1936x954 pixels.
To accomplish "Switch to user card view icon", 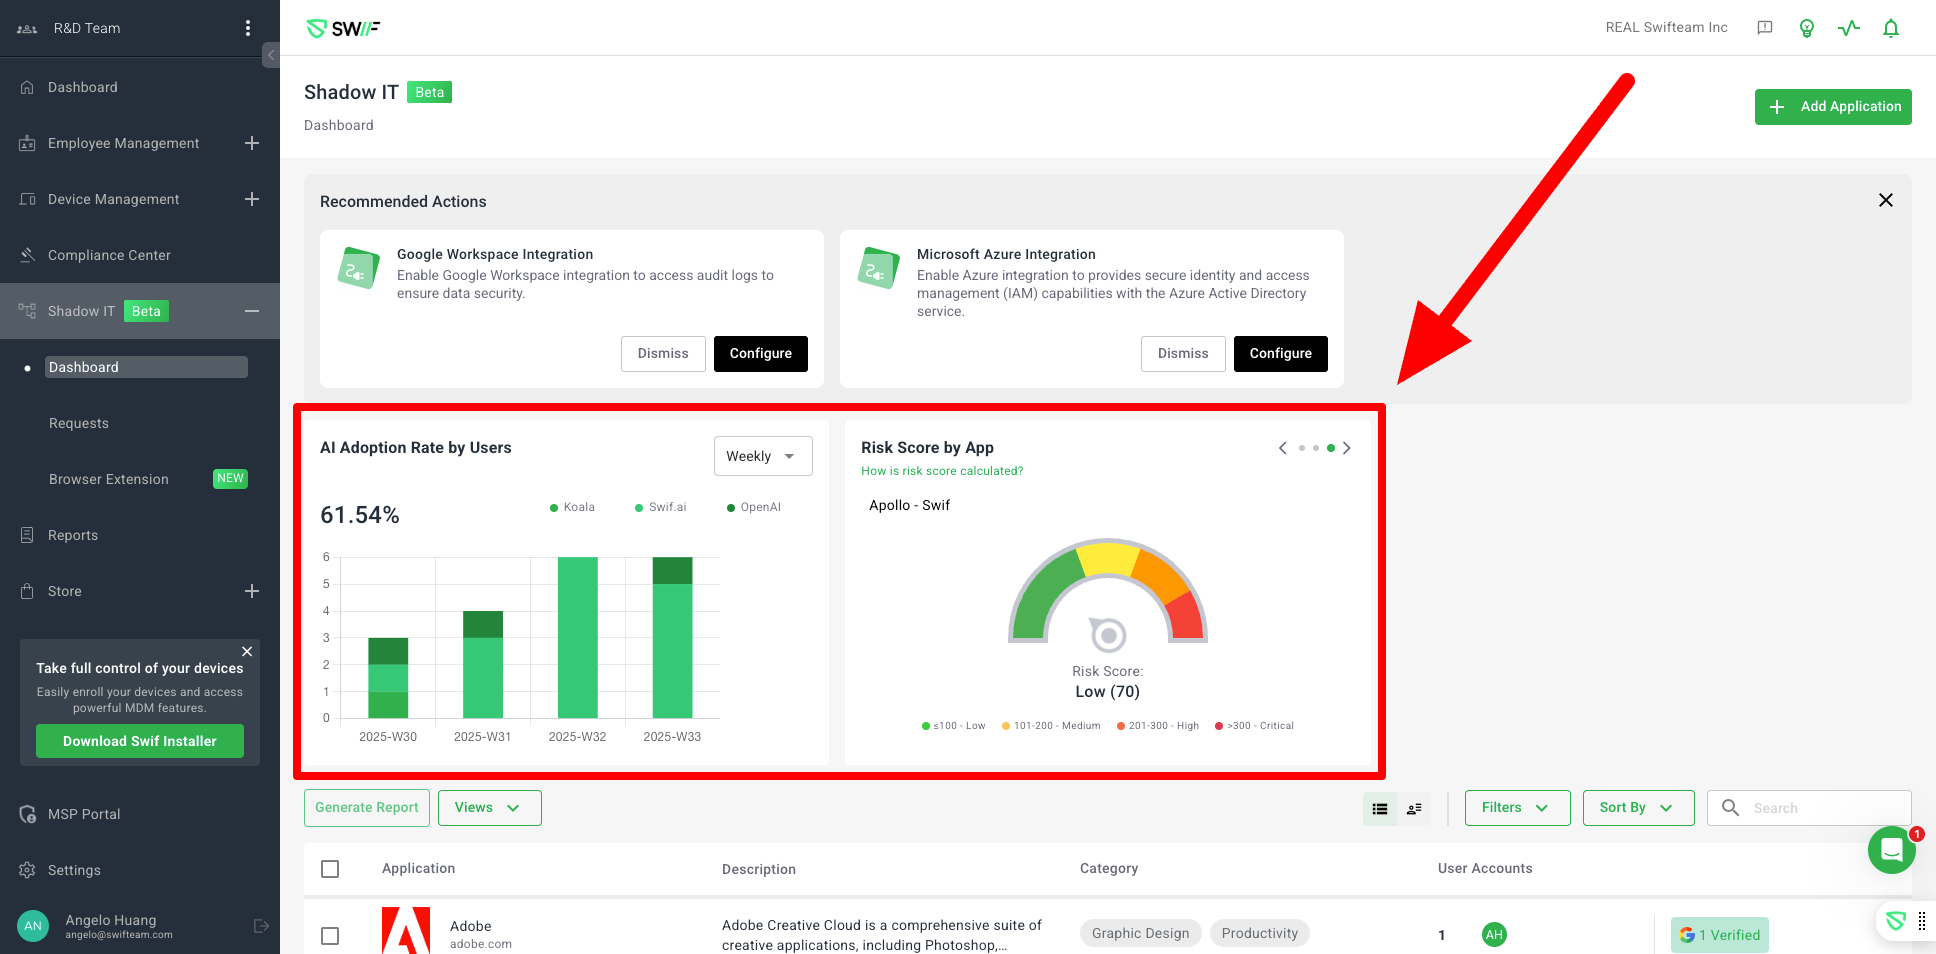I will click(1414, 809).
